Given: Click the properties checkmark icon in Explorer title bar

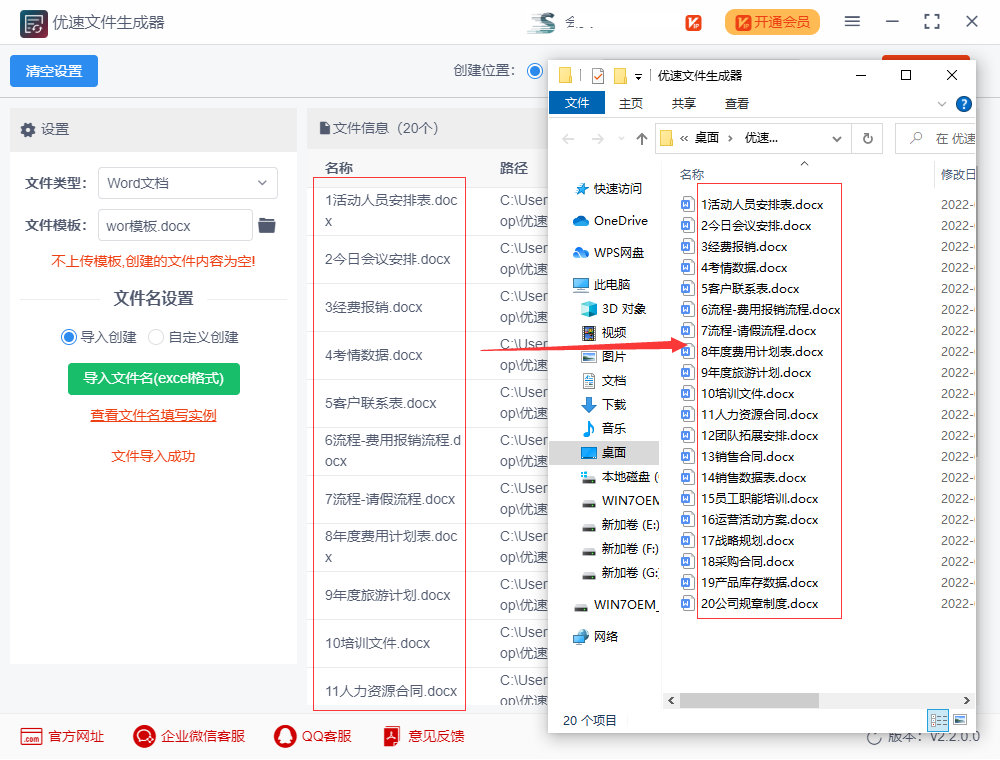Looking at the screenshot, I should [598, 76].
